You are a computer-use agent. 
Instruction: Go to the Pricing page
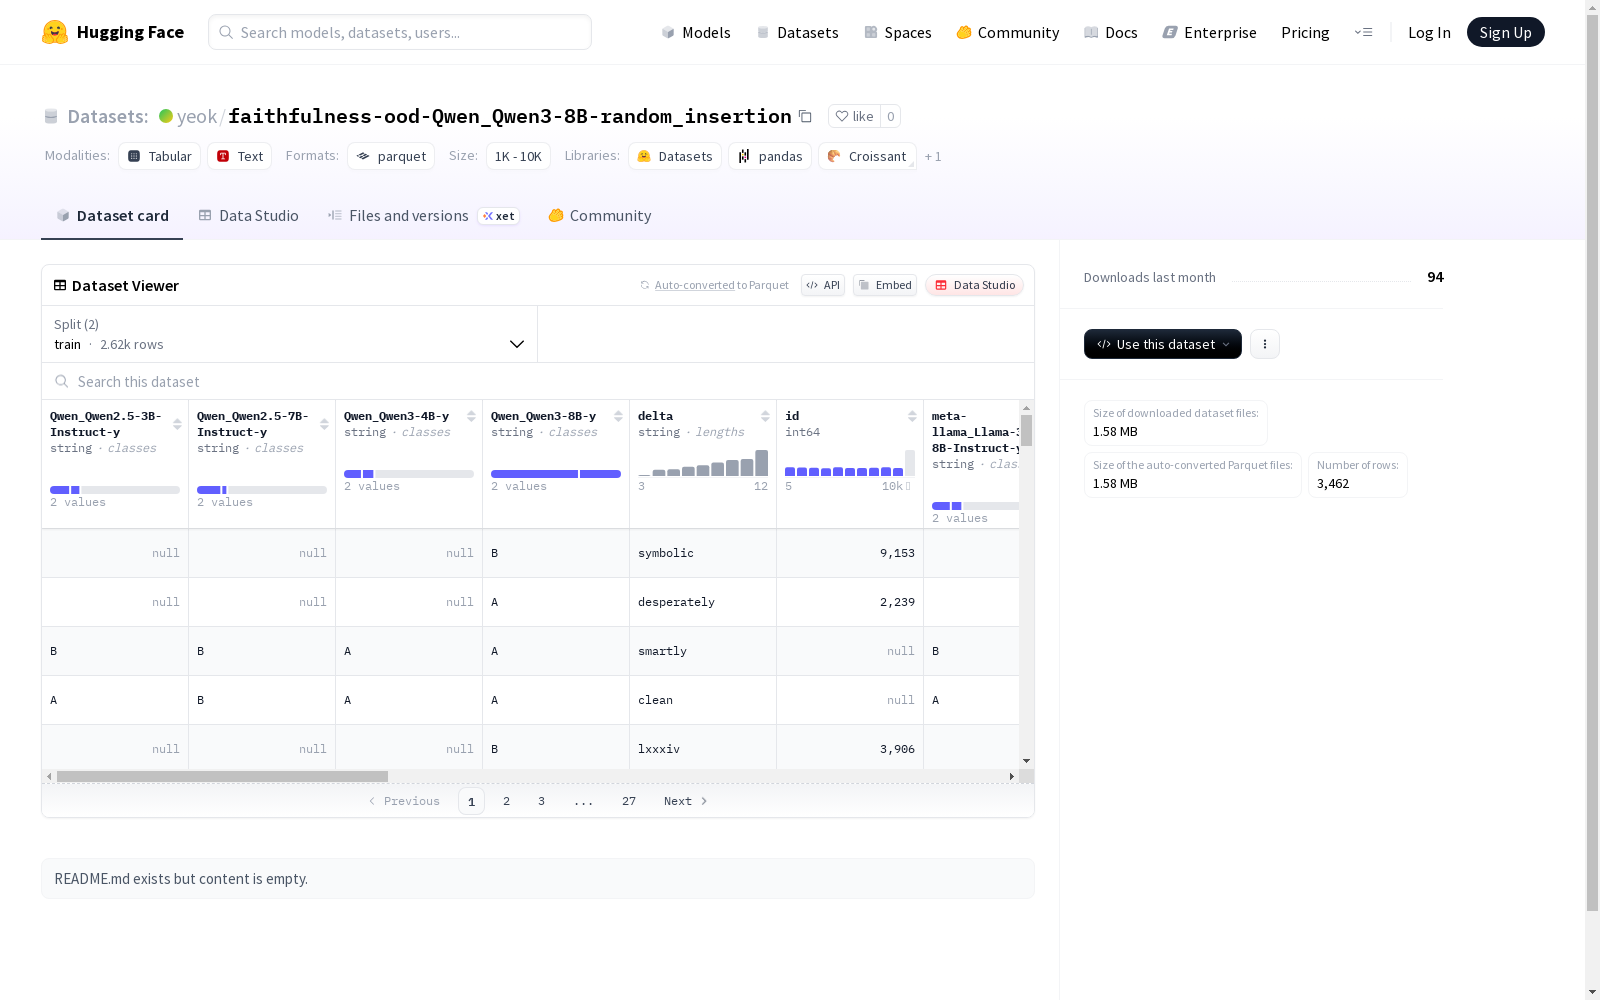coord(1305,32)
